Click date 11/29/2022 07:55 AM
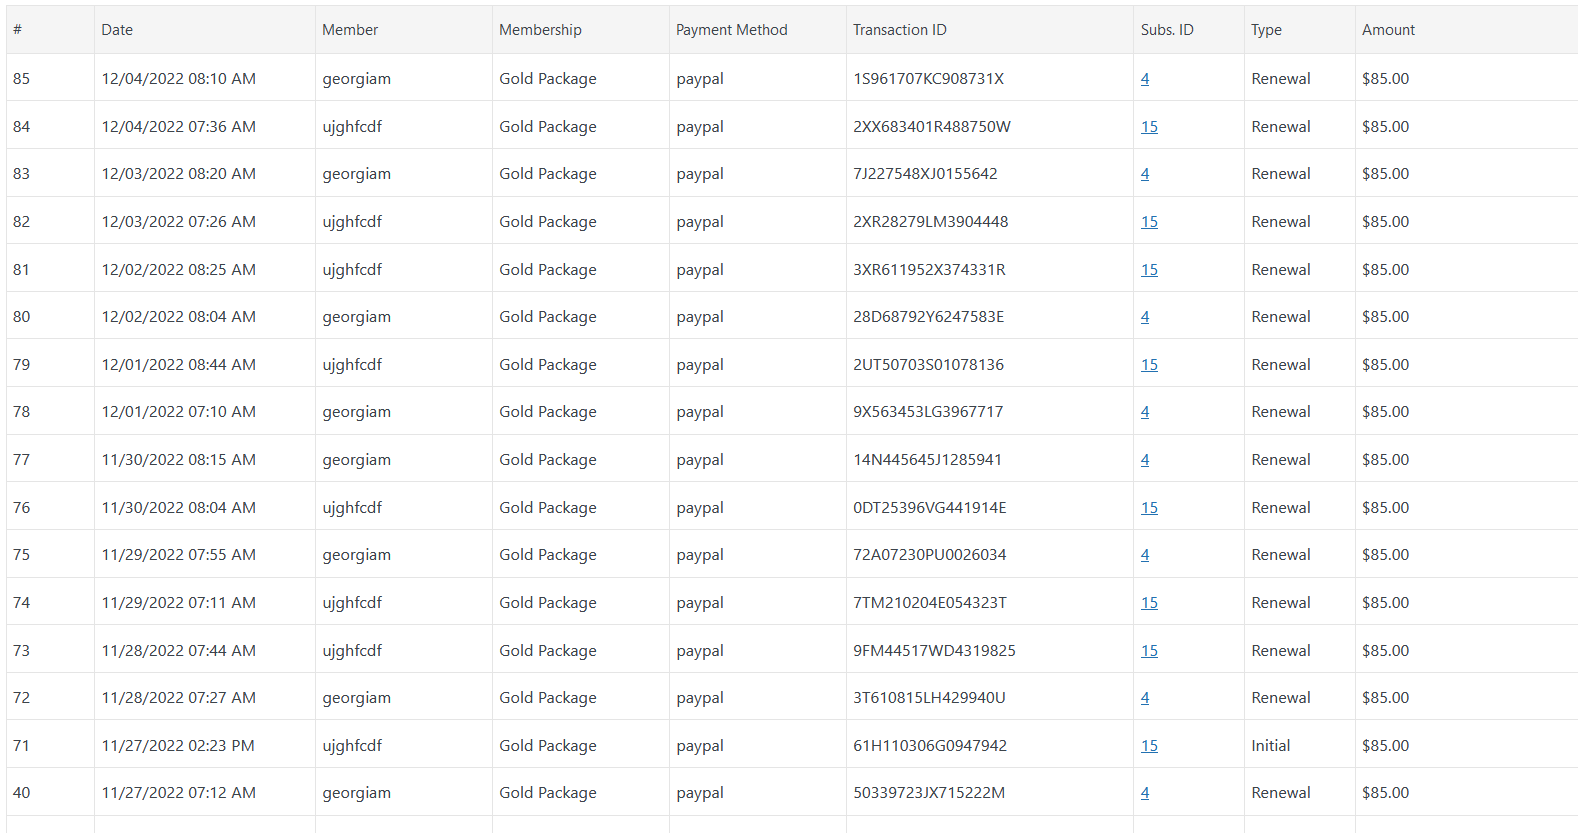 point(178,555)
